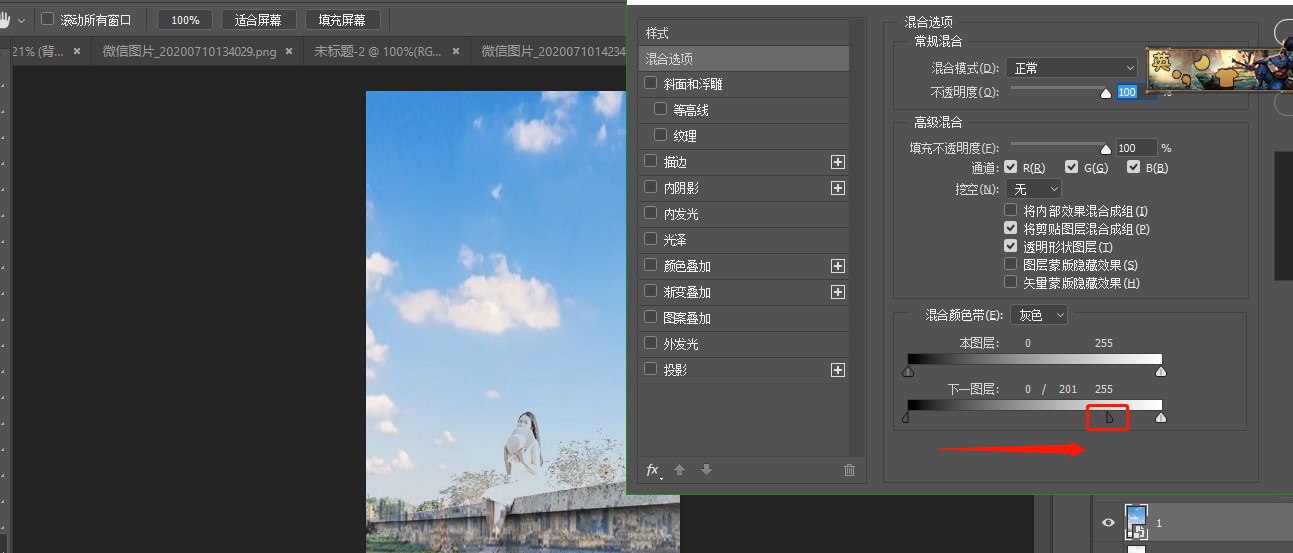Viewport: 1293px width, 553px height.
Task: Open the 混合模式 dropdown showing 正常
Action: pos(1071,68)
